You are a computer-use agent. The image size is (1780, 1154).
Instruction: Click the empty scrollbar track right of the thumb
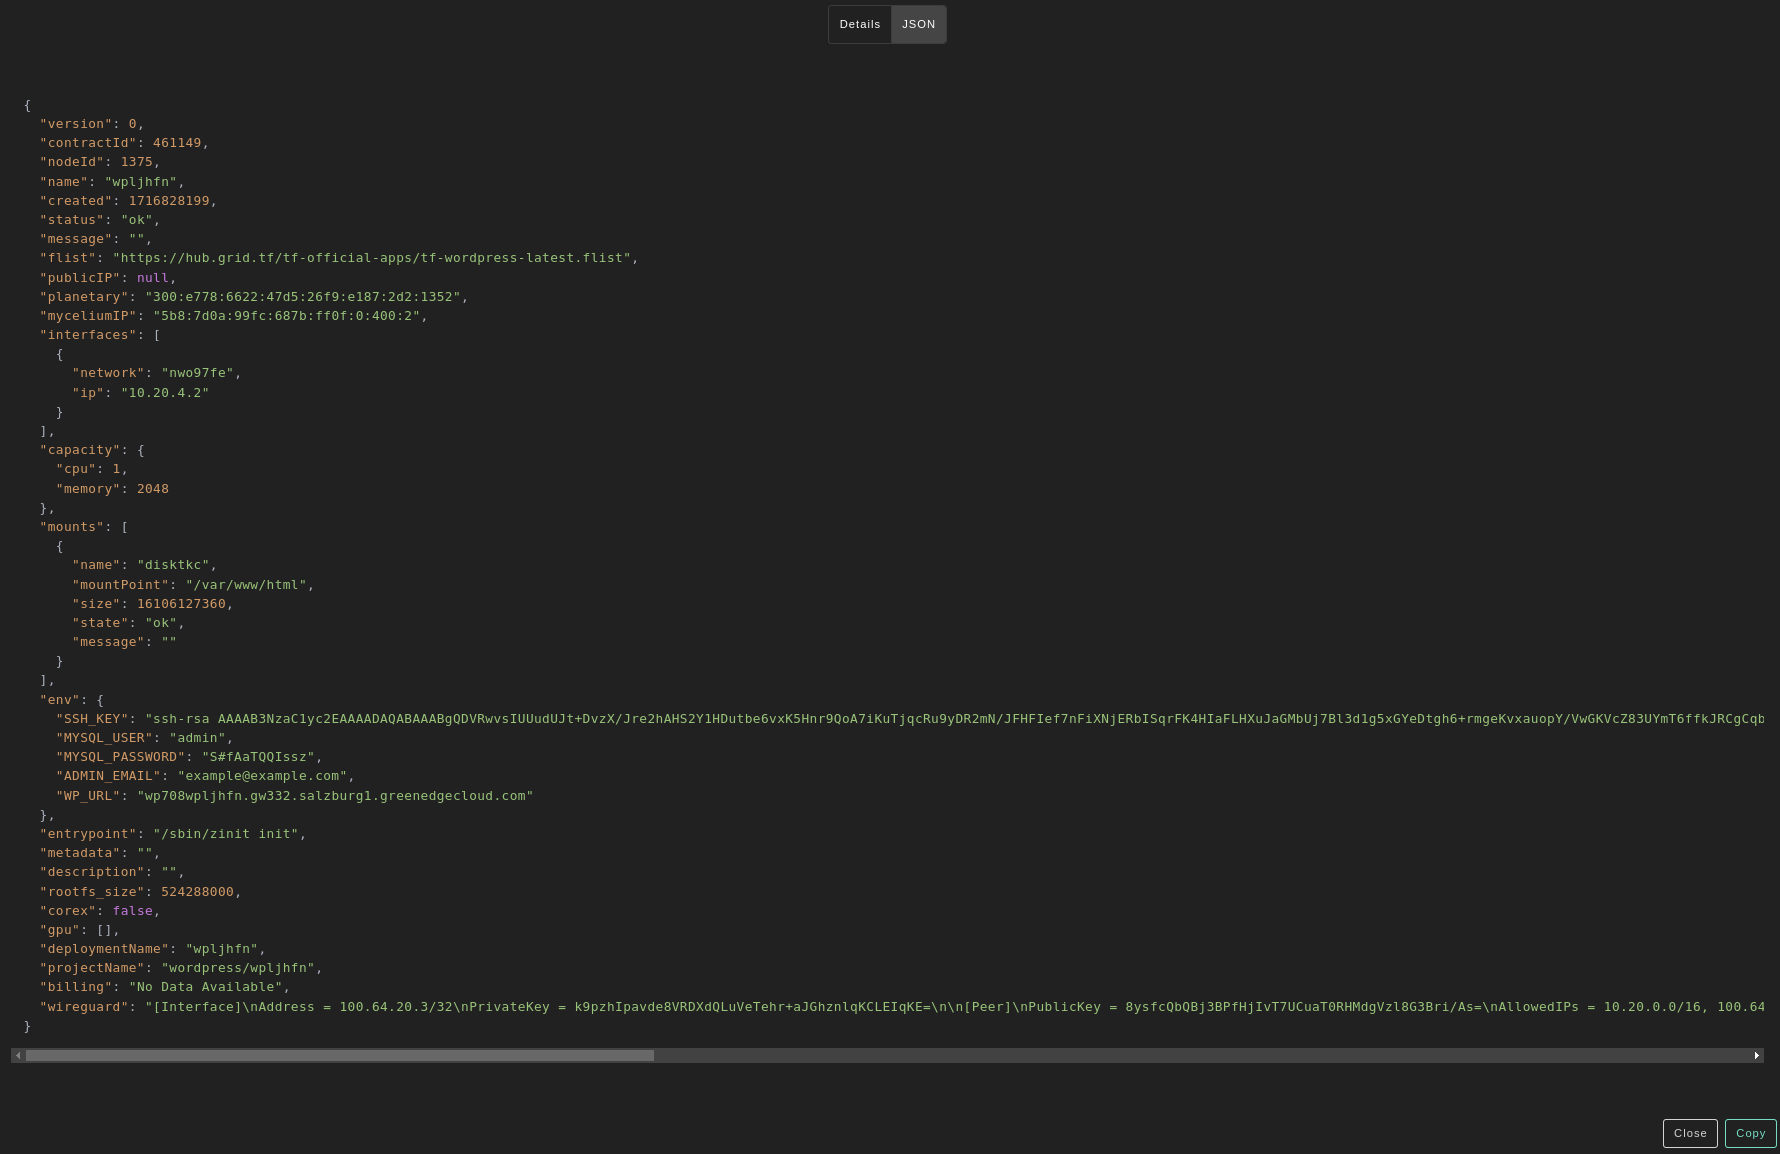[x=1200, y=1056]
